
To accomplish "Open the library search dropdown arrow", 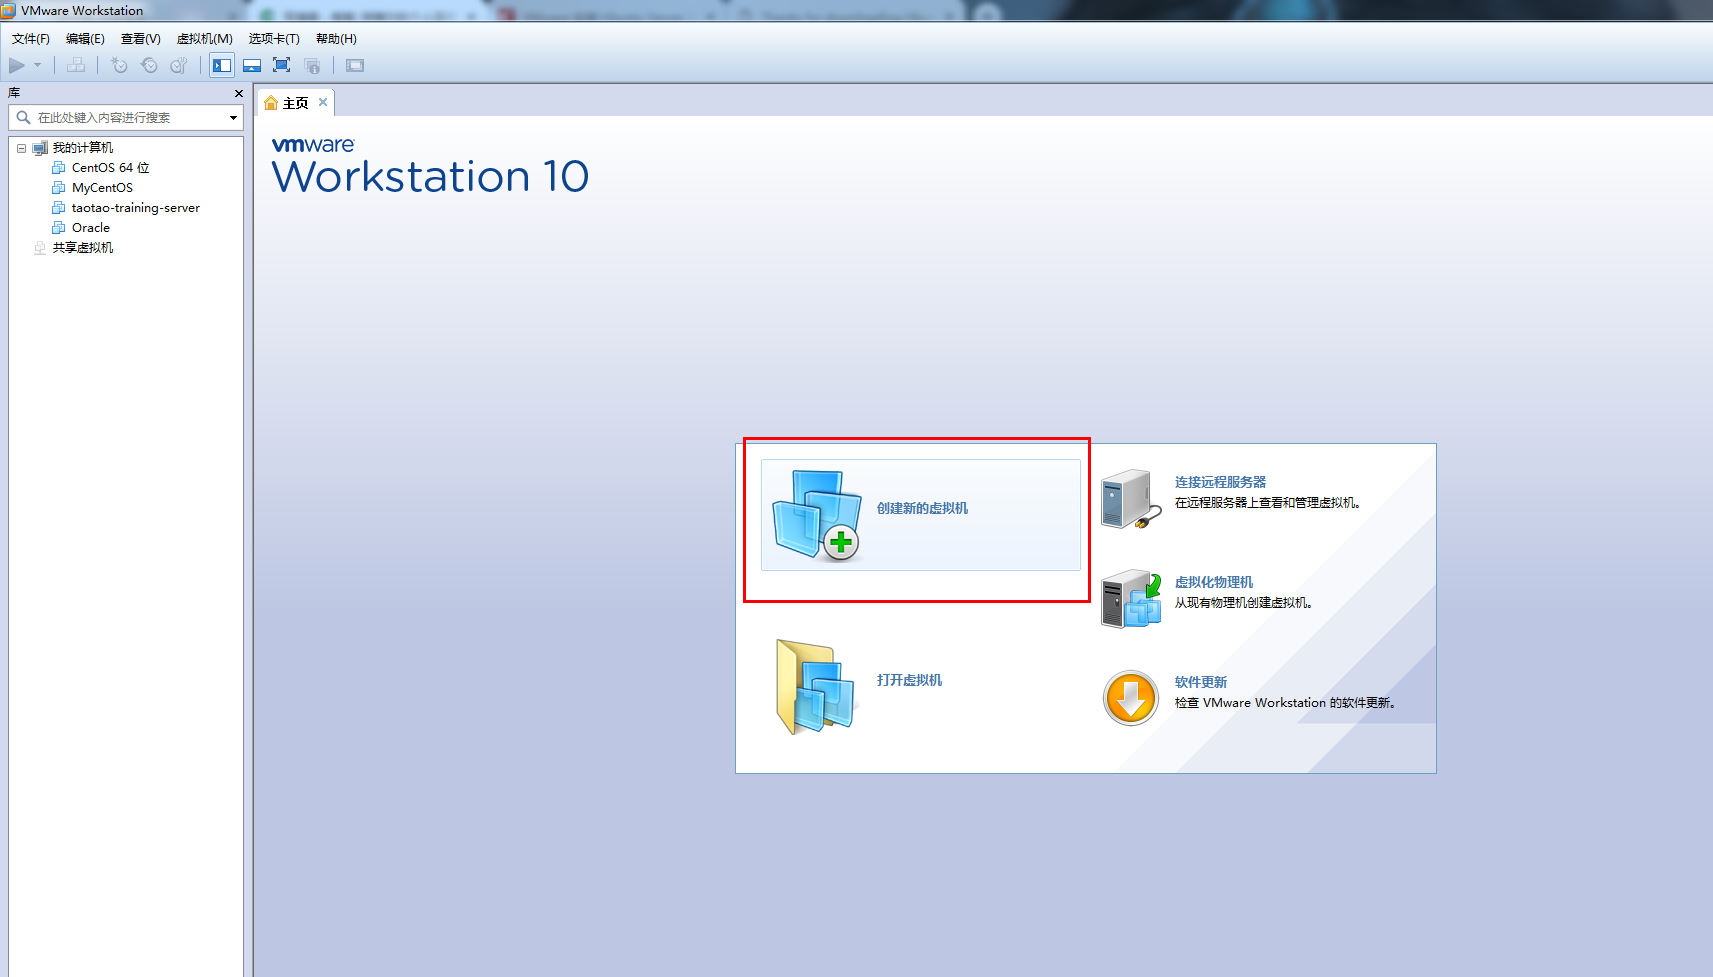I will (x=233, y=118).
